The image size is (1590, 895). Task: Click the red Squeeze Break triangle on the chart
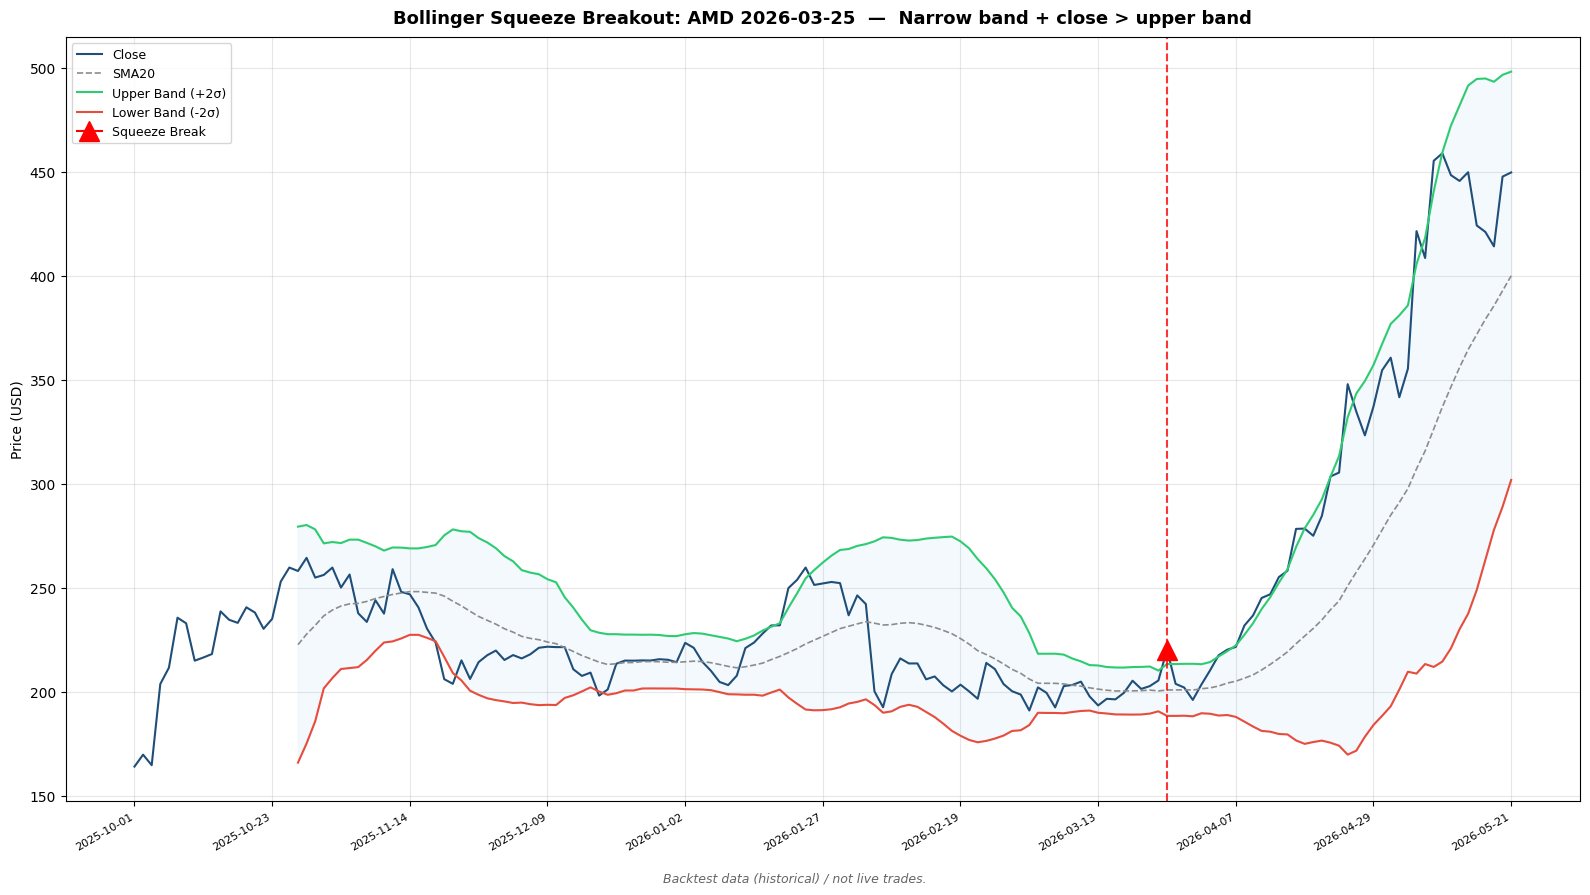[x=1167, y=650]
